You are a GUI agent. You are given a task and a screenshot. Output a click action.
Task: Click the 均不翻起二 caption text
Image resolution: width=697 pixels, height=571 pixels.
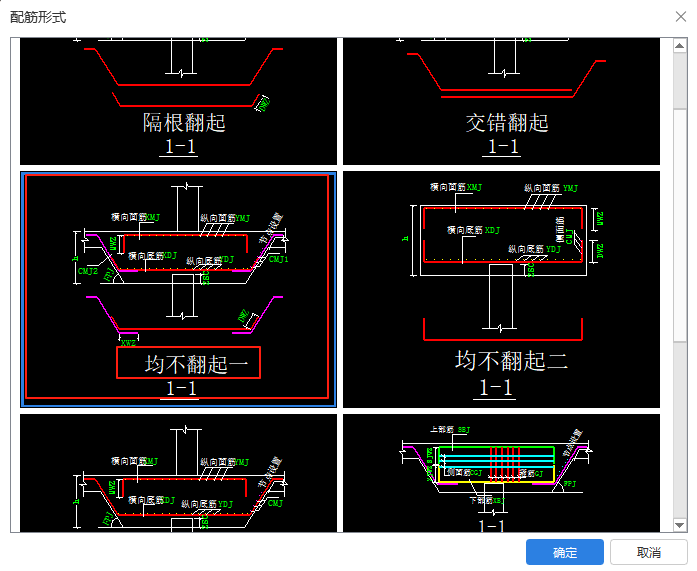(512, 360)
